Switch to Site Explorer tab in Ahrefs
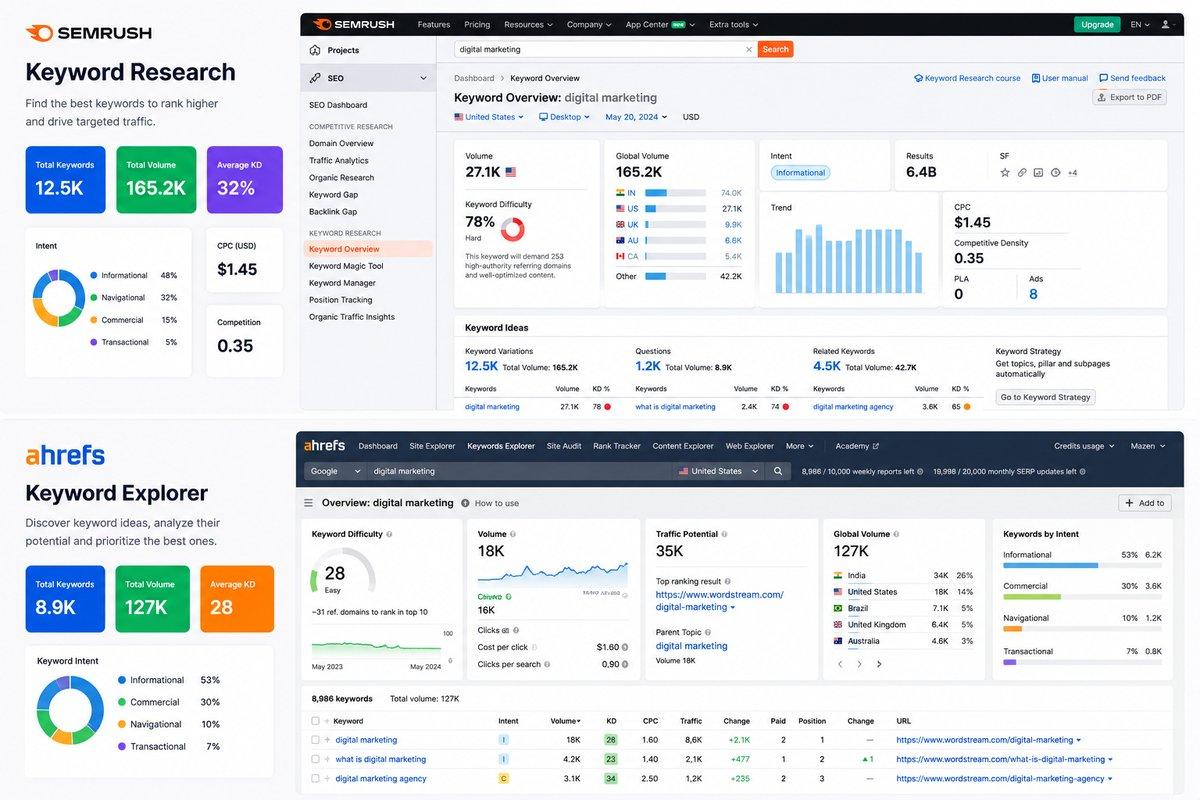Image resolution: width=1200 pixels, height=800 pixels. click(x=432, y=446)
